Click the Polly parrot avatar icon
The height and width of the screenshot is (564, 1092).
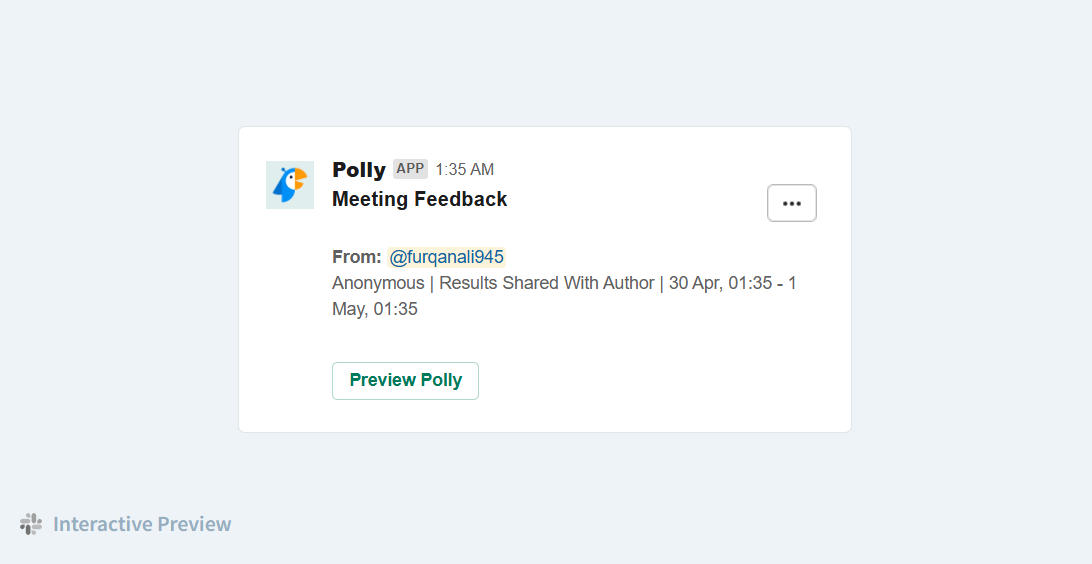(x=290, y=185)
